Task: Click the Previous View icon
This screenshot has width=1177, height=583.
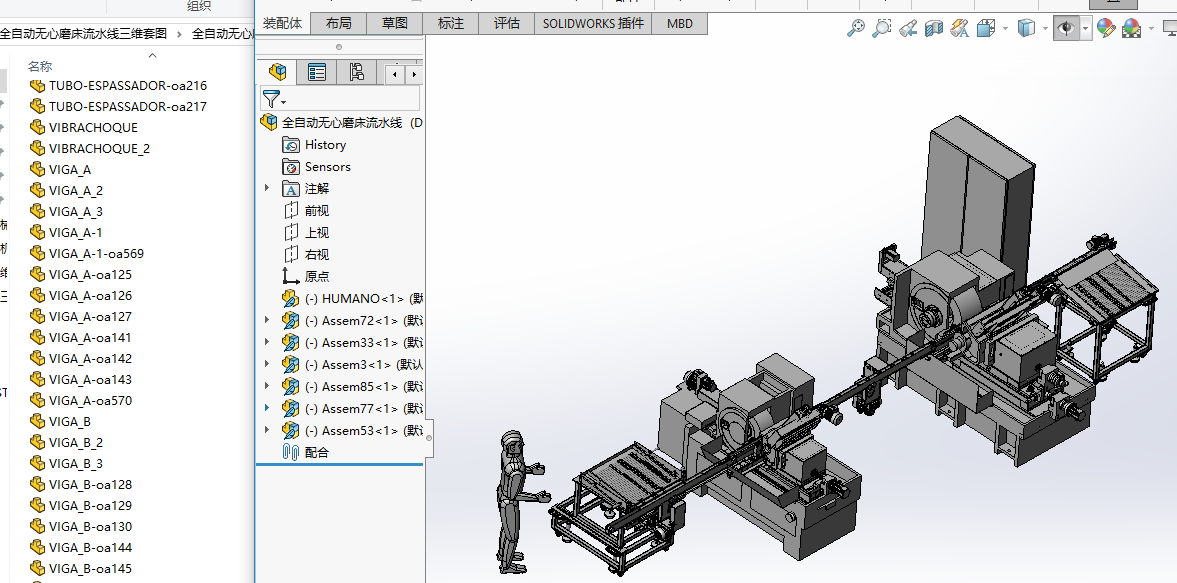Action: coord(908,29)
